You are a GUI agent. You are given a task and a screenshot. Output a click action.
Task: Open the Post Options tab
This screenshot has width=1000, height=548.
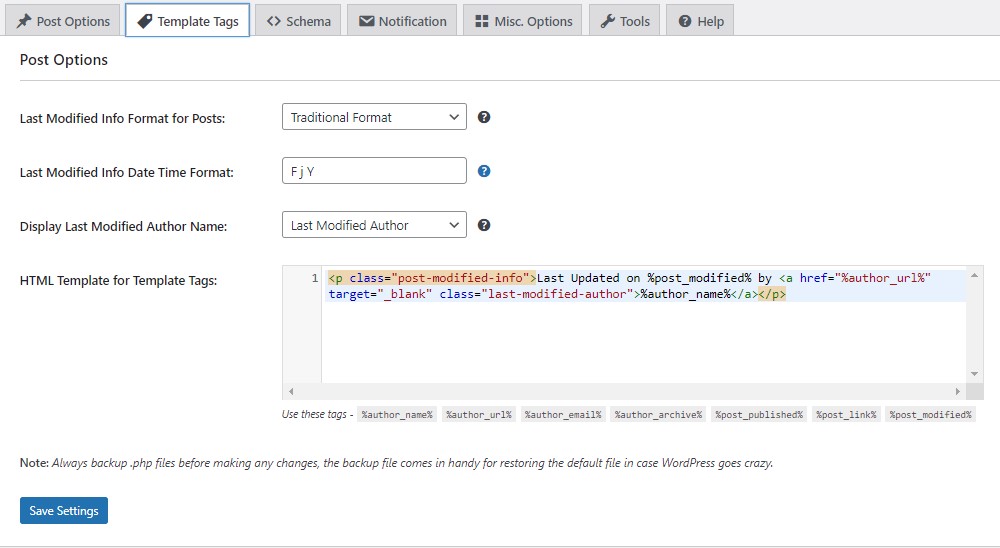[63, 21]
